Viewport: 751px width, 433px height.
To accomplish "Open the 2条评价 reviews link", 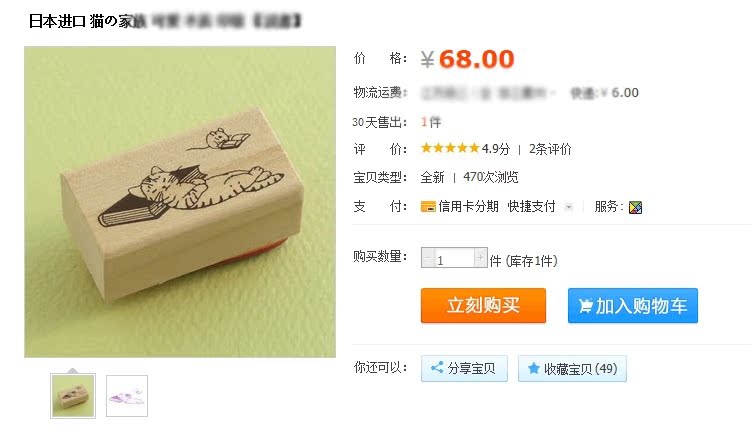I will (550, 149).
